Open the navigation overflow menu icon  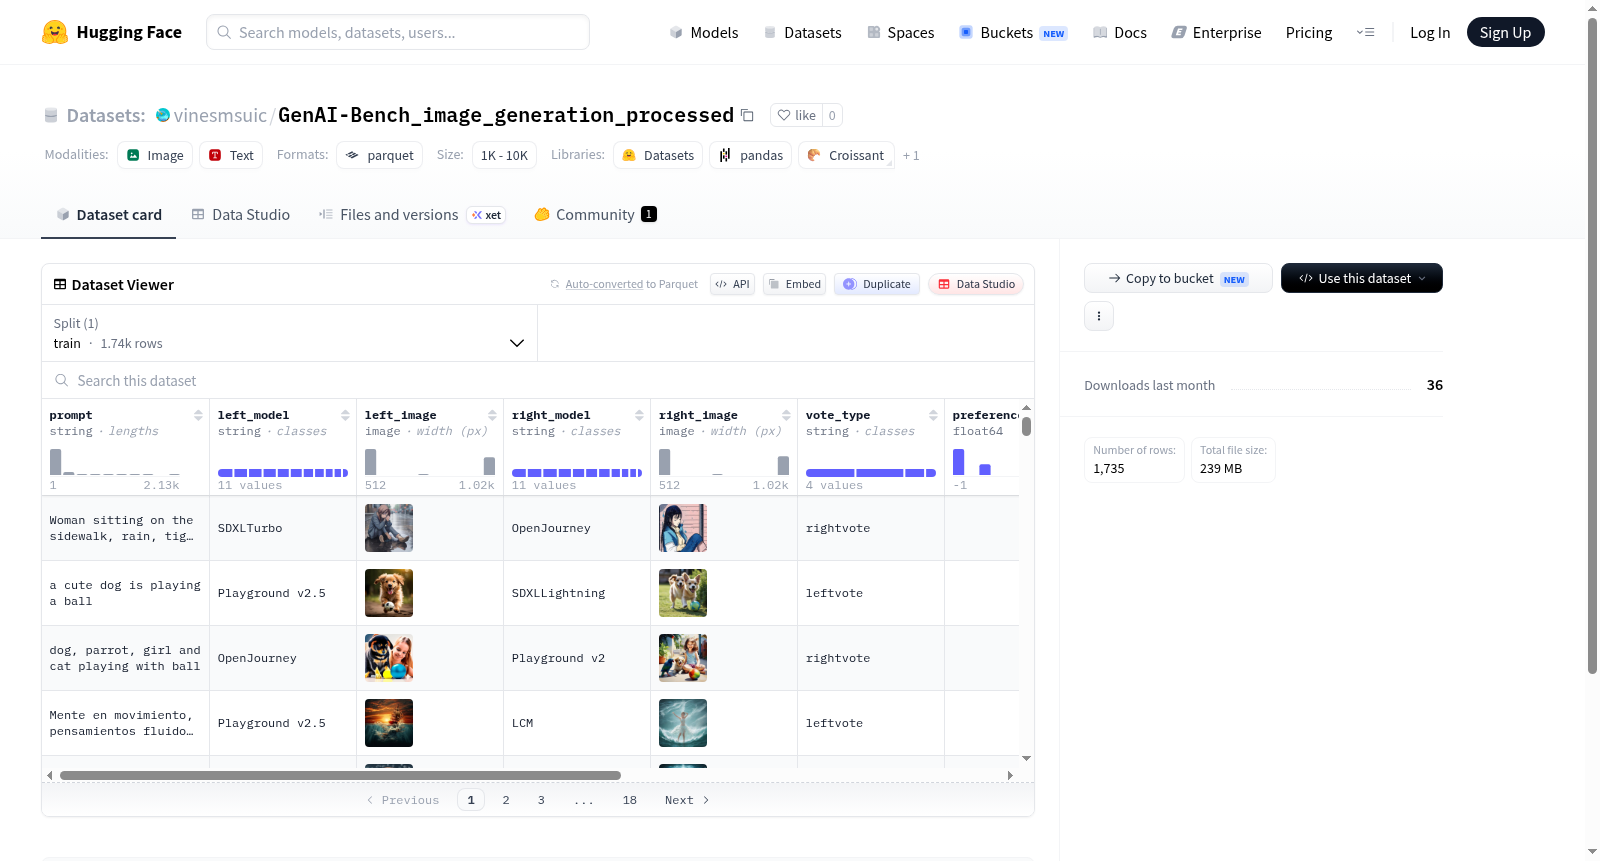(x=1365, y=32)
